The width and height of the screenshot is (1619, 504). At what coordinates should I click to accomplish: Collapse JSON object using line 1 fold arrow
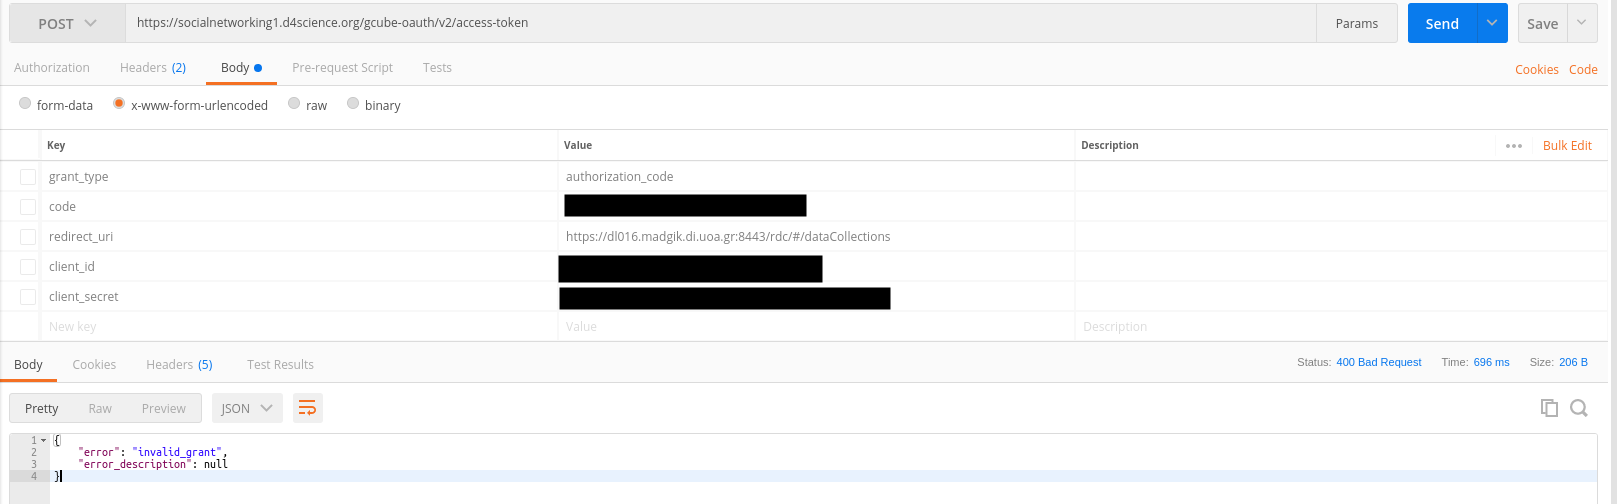pos(44,440)
